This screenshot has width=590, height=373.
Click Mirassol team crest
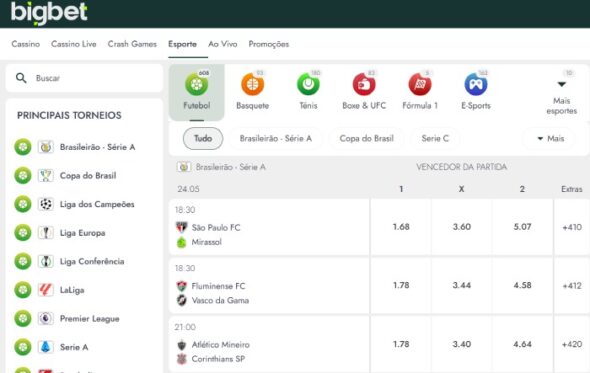182,242
